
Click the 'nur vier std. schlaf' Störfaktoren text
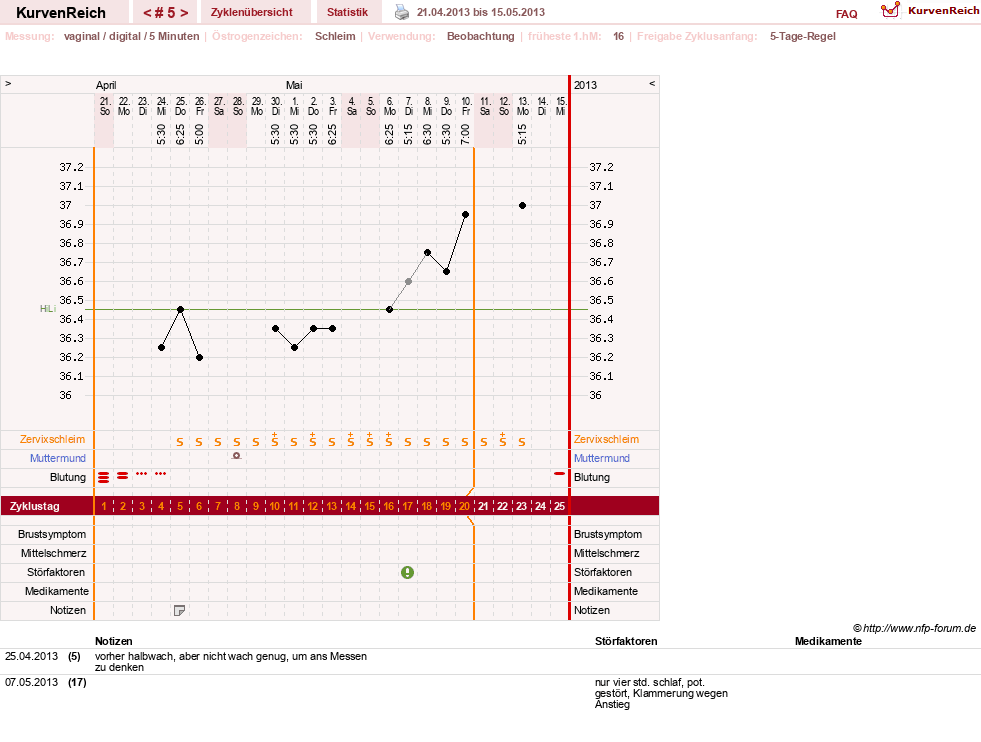661,693
